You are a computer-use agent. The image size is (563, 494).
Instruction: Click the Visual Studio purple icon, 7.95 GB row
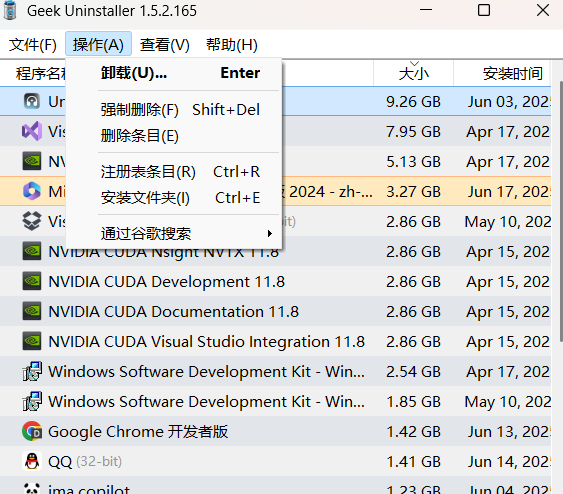32,131
